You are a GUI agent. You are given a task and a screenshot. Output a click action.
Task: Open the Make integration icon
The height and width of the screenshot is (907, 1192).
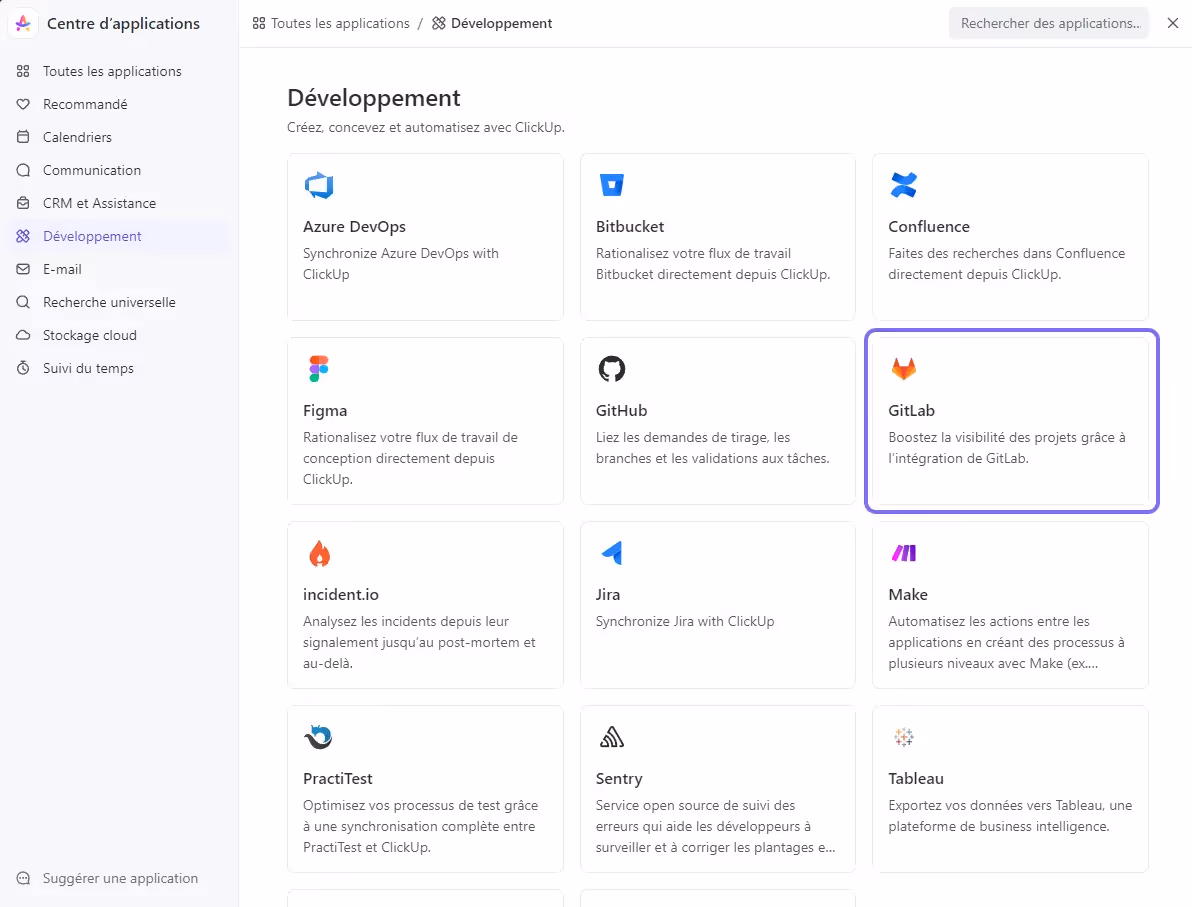[x=904, y=552]
